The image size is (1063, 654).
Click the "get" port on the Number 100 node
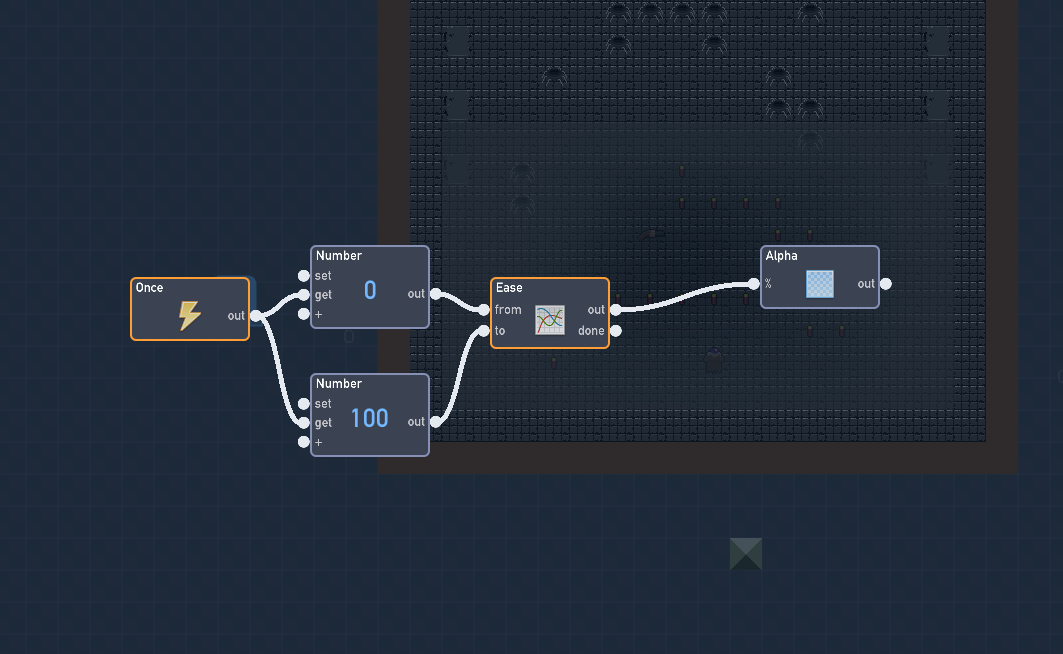[x=303, y=422]
